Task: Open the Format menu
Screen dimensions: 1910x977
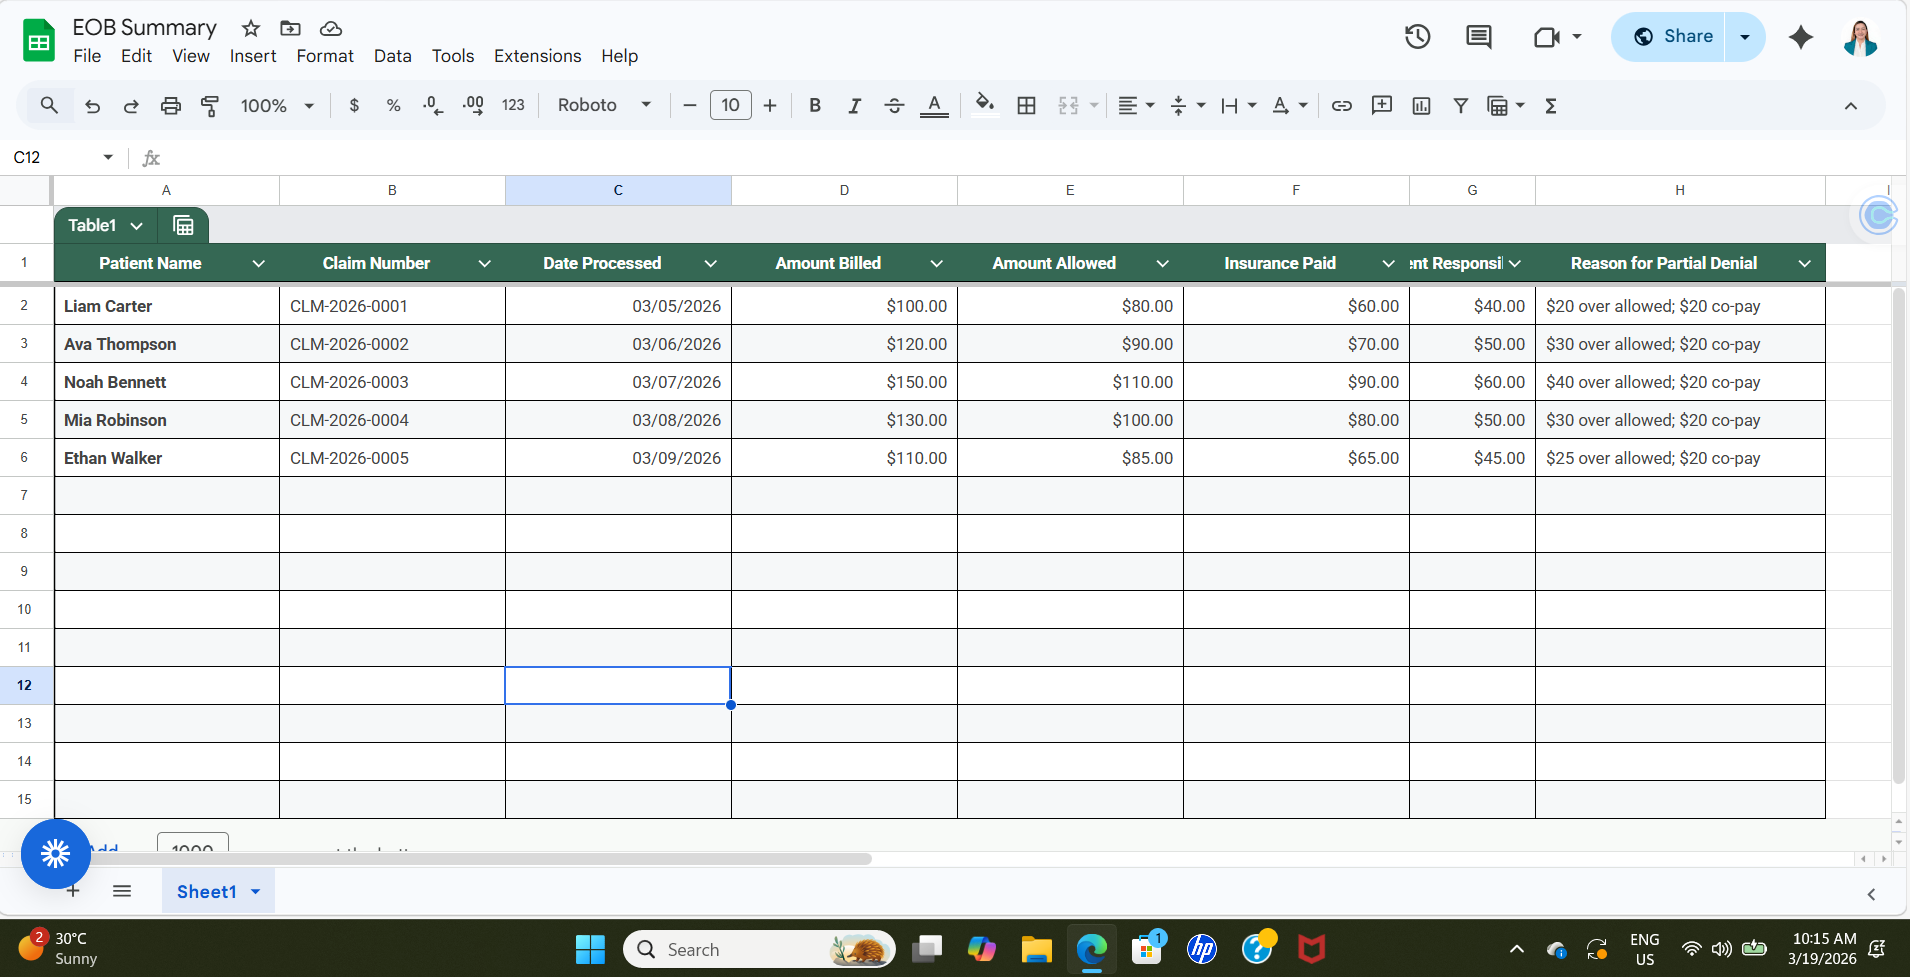Action: click(x=324, y=56)
